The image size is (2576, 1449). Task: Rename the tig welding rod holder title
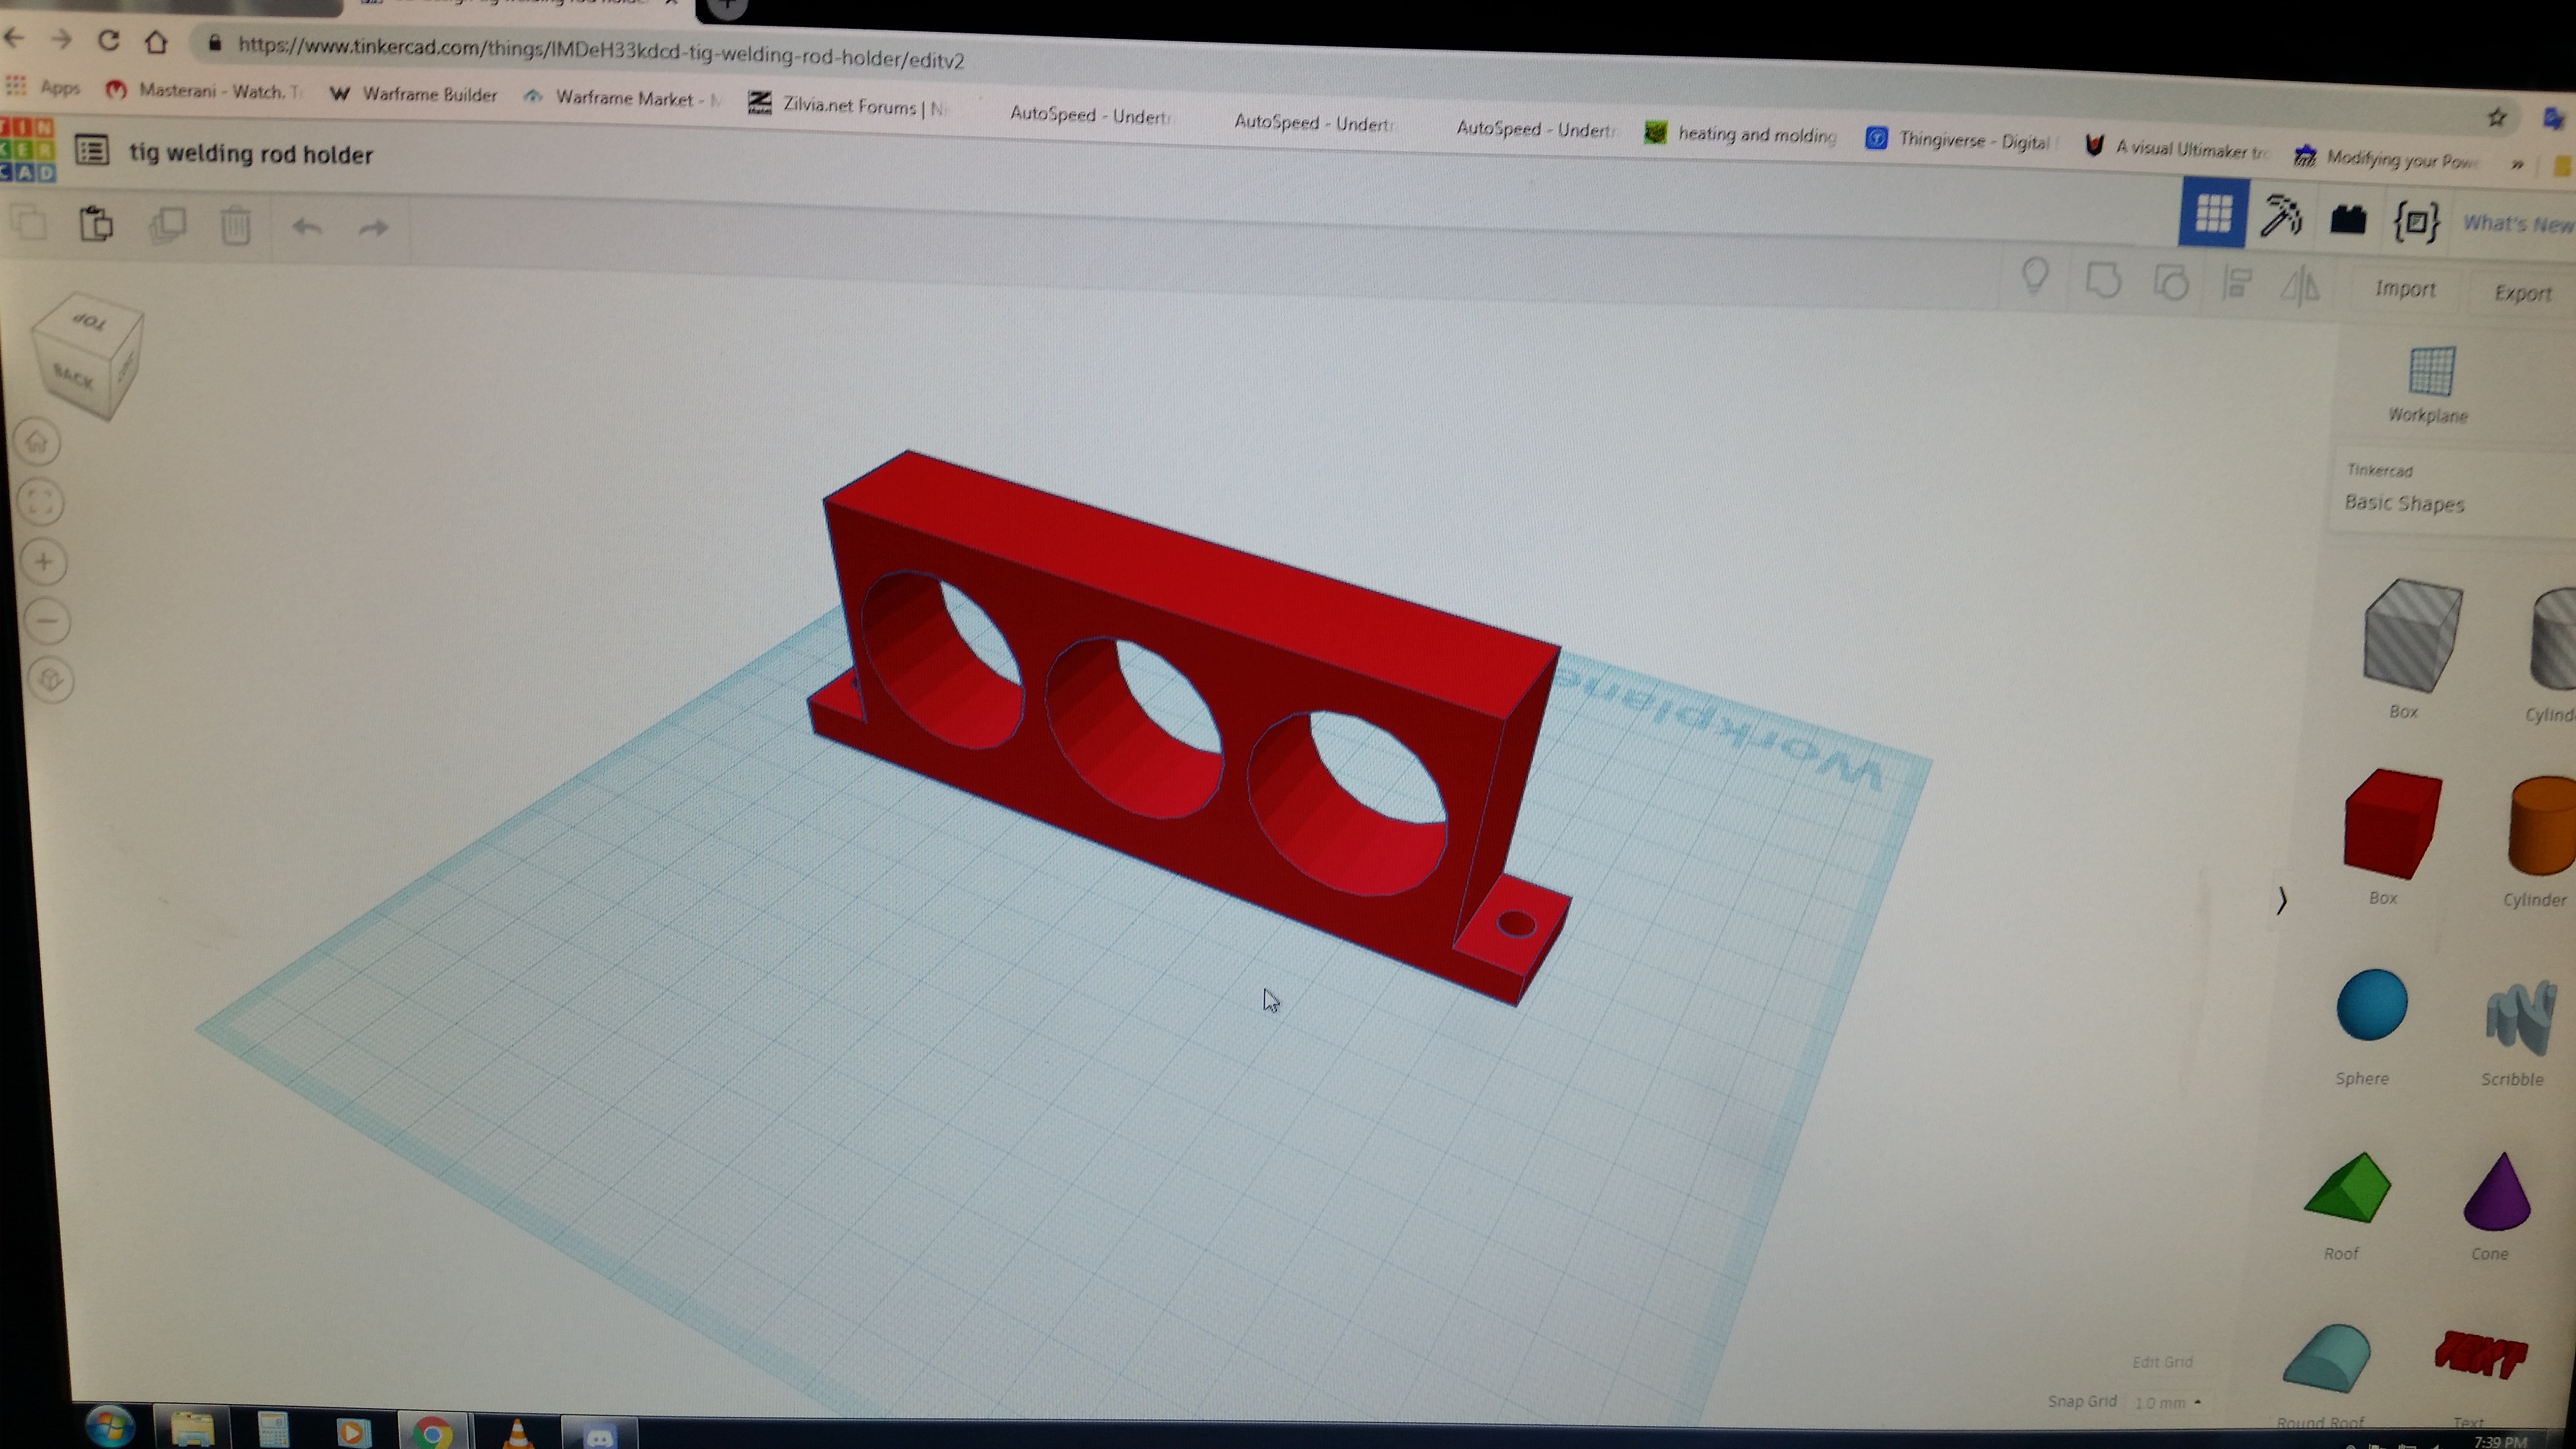(251, 154)
